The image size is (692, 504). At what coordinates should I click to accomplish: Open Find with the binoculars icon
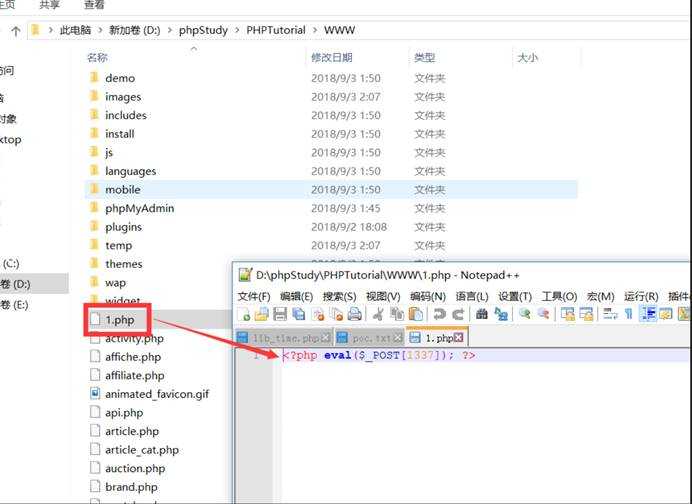click(481, 314)
